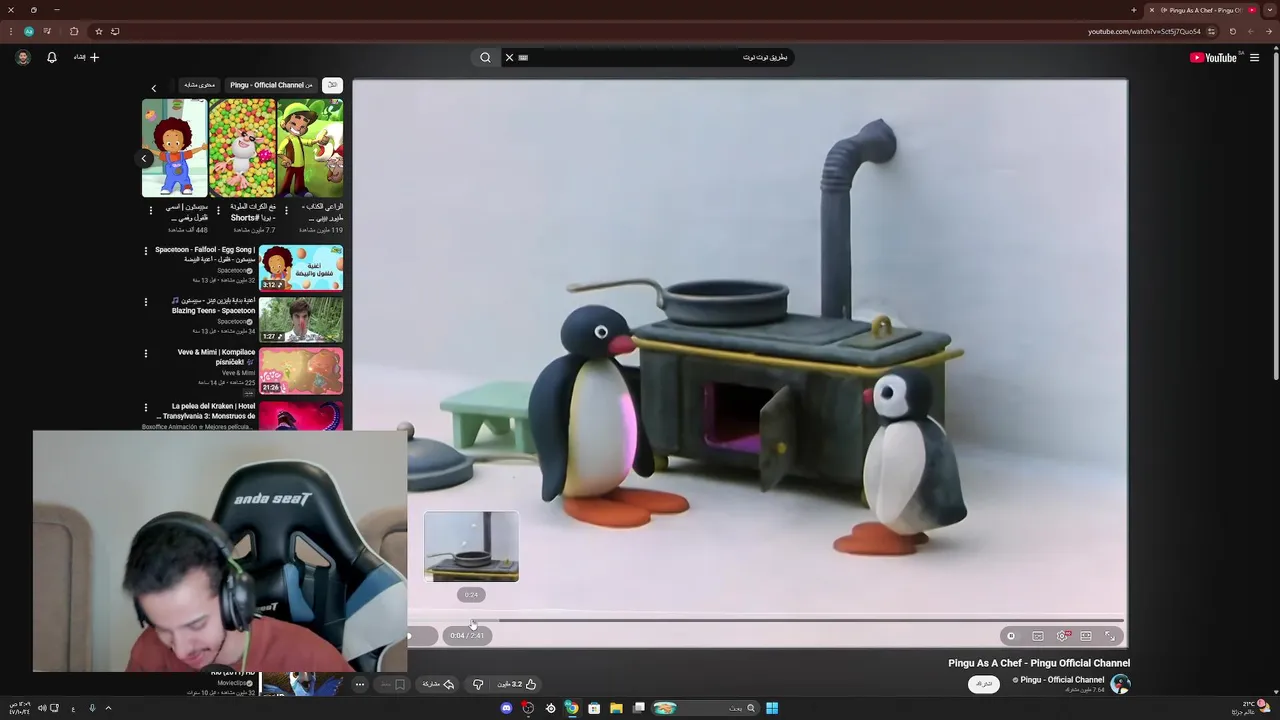This screenshot has height=720, width=1280.
Task: Like the video with thumbs up
Action: [518, 684]
